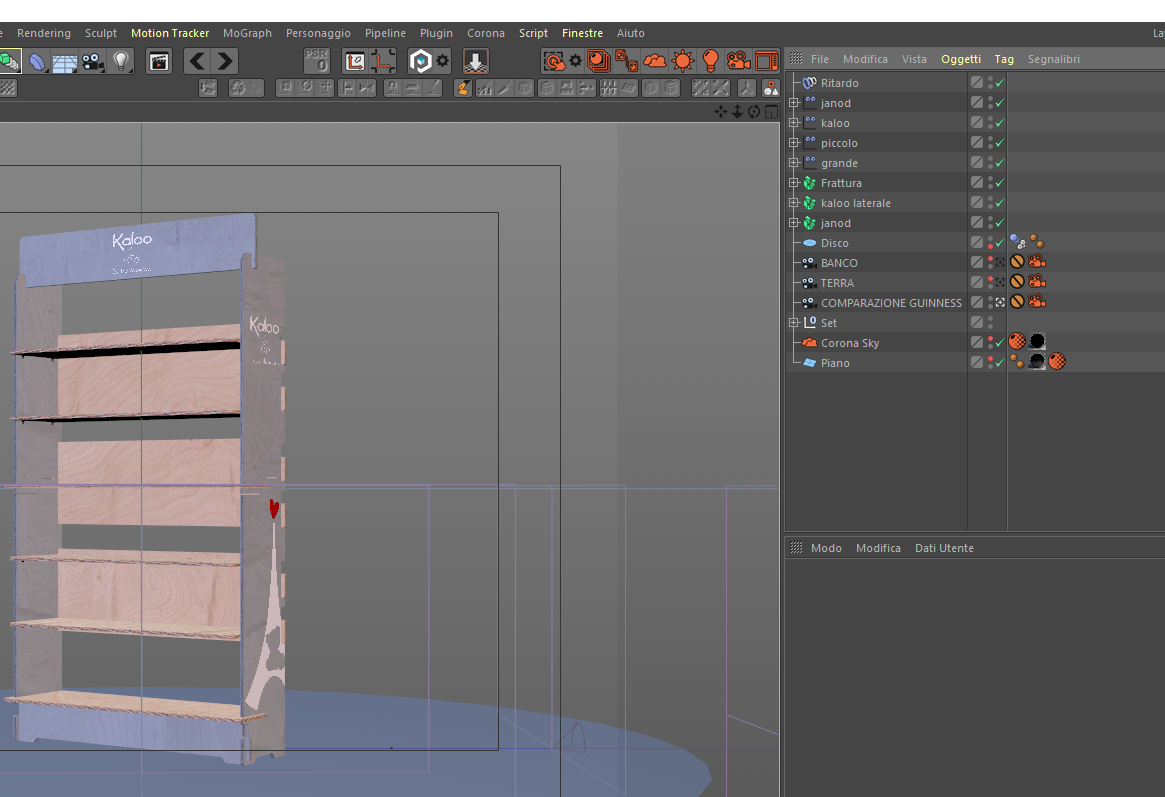1165x797 pixels.
Task: Expand the grande null object
Action: pyautogui.click(x=794, y=163)
